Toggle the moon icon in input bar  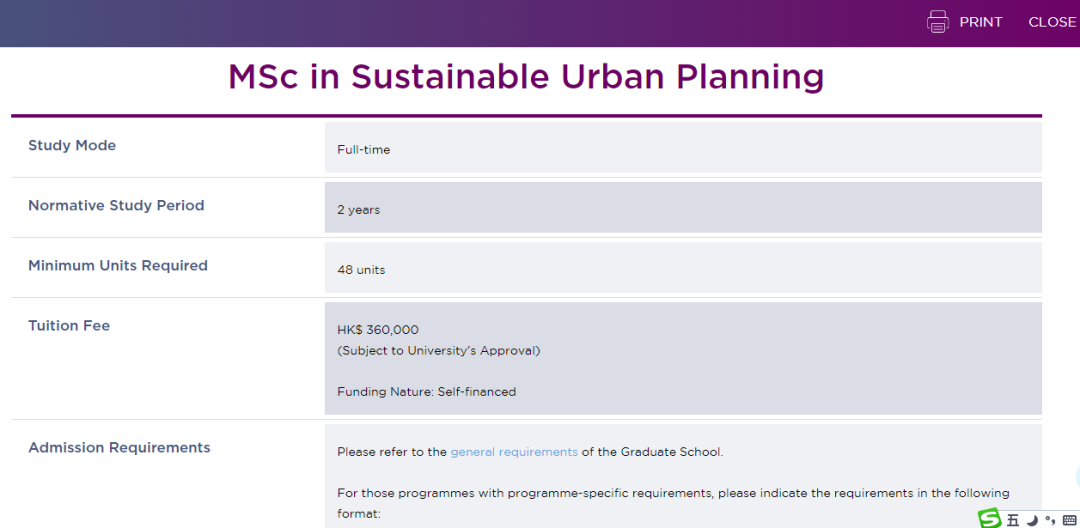click(x=1031, y=519)
